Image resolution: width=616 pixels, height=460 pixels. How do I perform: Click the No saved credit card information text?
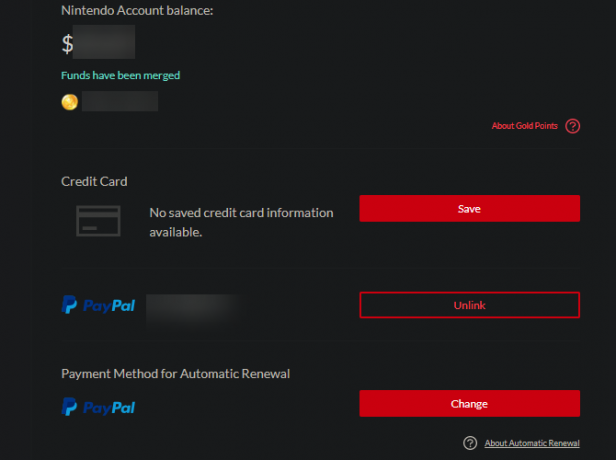(x=241, y=222)
